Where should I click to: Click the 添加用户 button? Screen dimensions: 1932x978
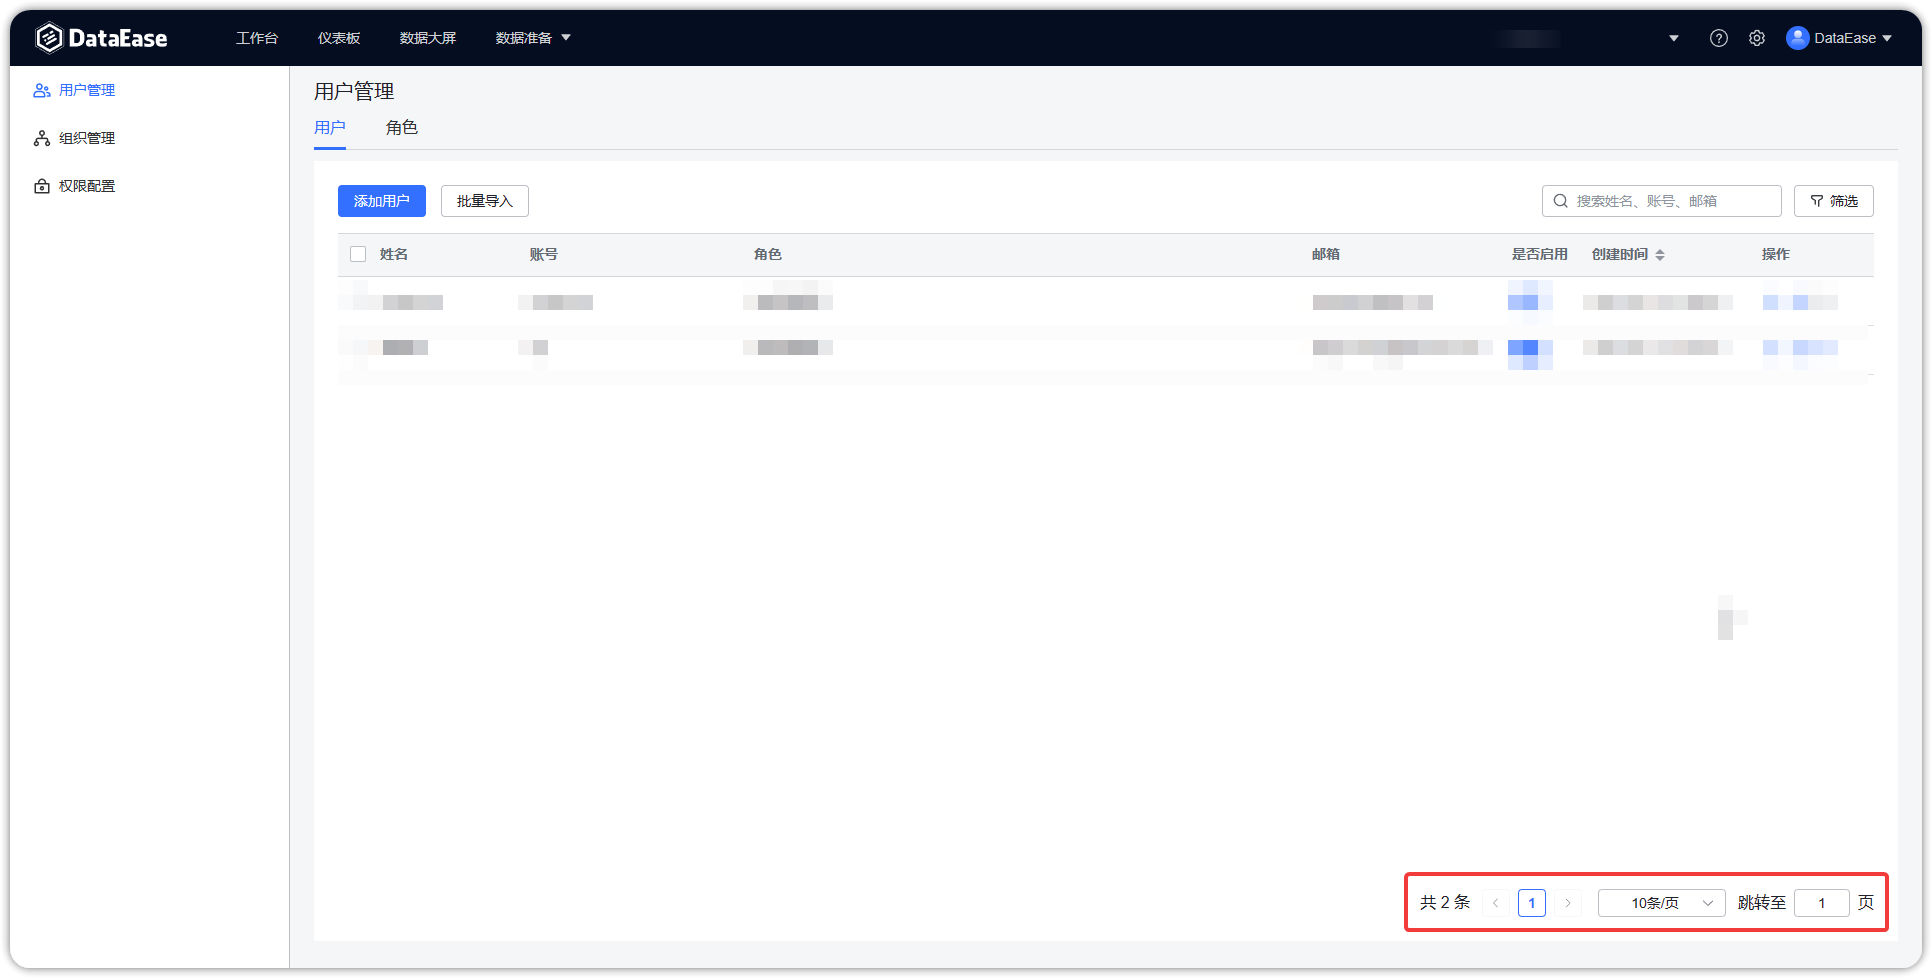(382, 201)
